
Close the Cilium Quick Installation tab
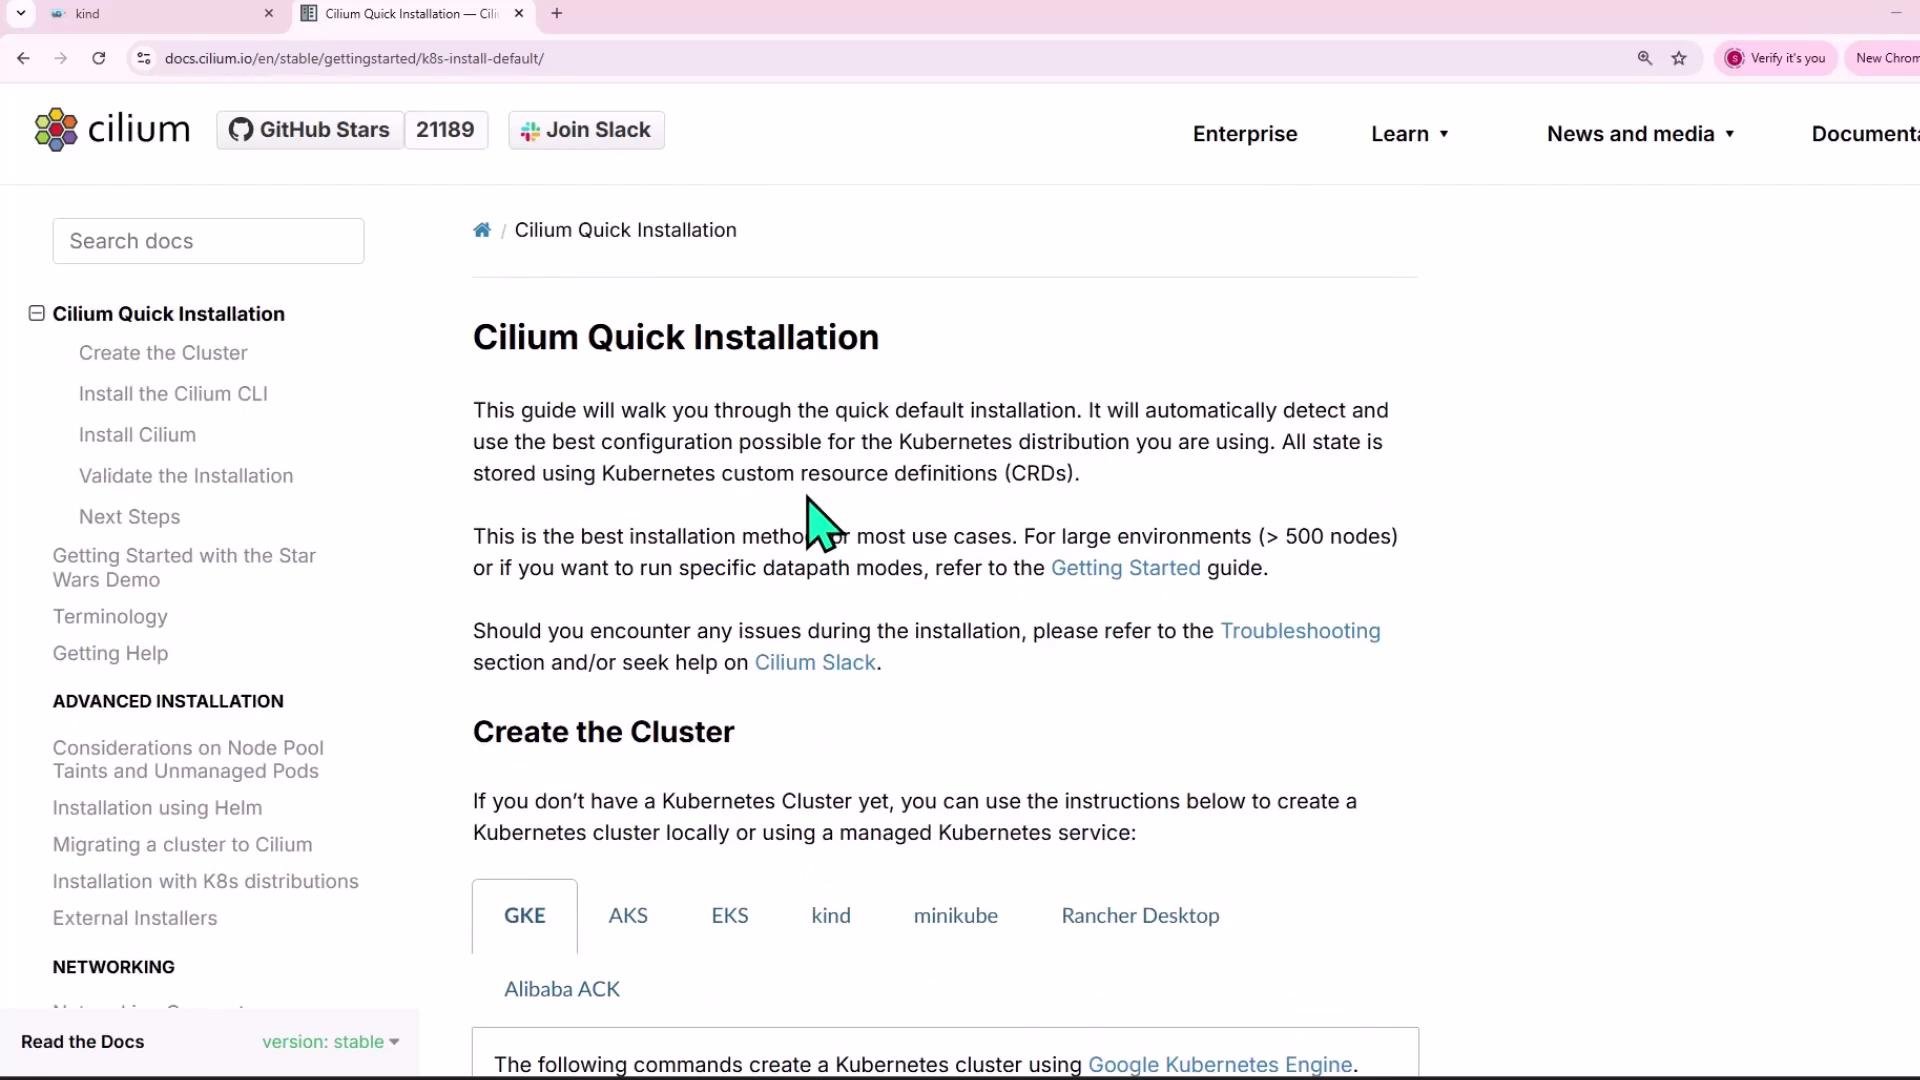[518, 13]
